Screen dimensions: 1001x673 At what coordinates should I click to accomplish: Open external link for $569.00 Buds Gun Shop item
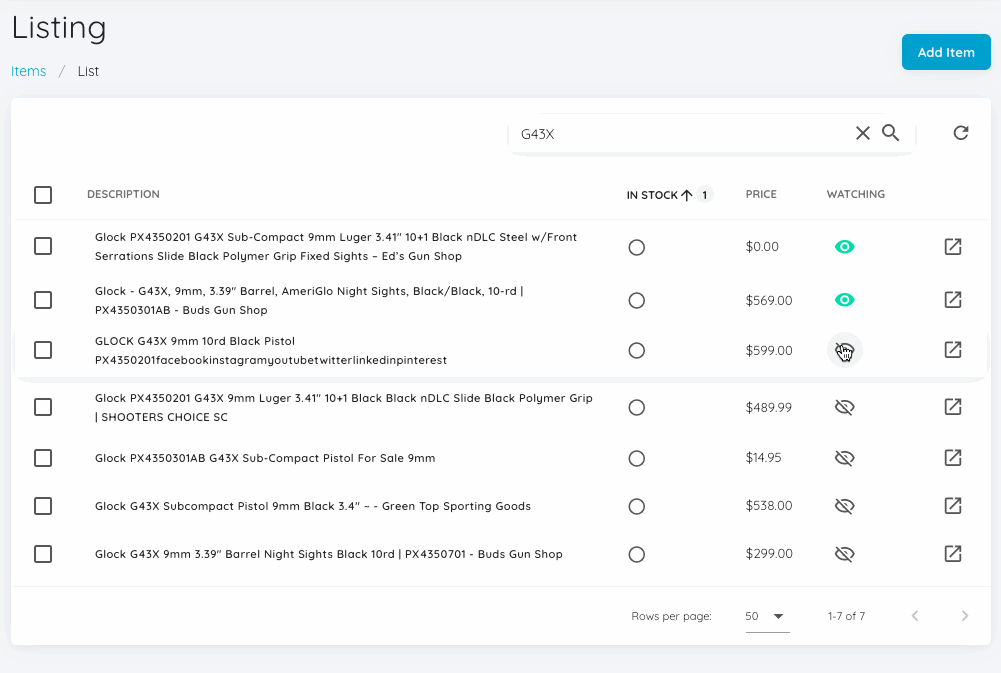click(952, 299)
